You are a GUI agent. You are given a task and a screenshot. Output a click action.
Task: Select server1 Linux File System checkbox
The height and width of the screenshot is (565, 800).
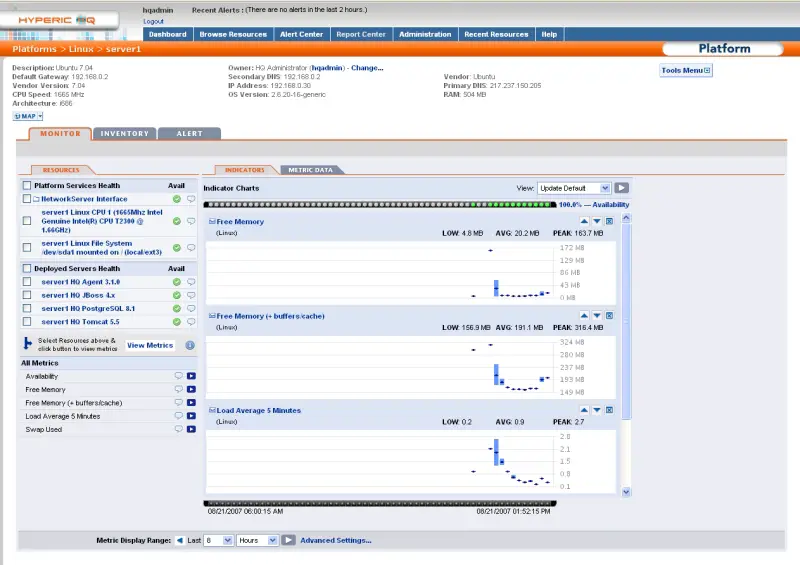(27, 247)
